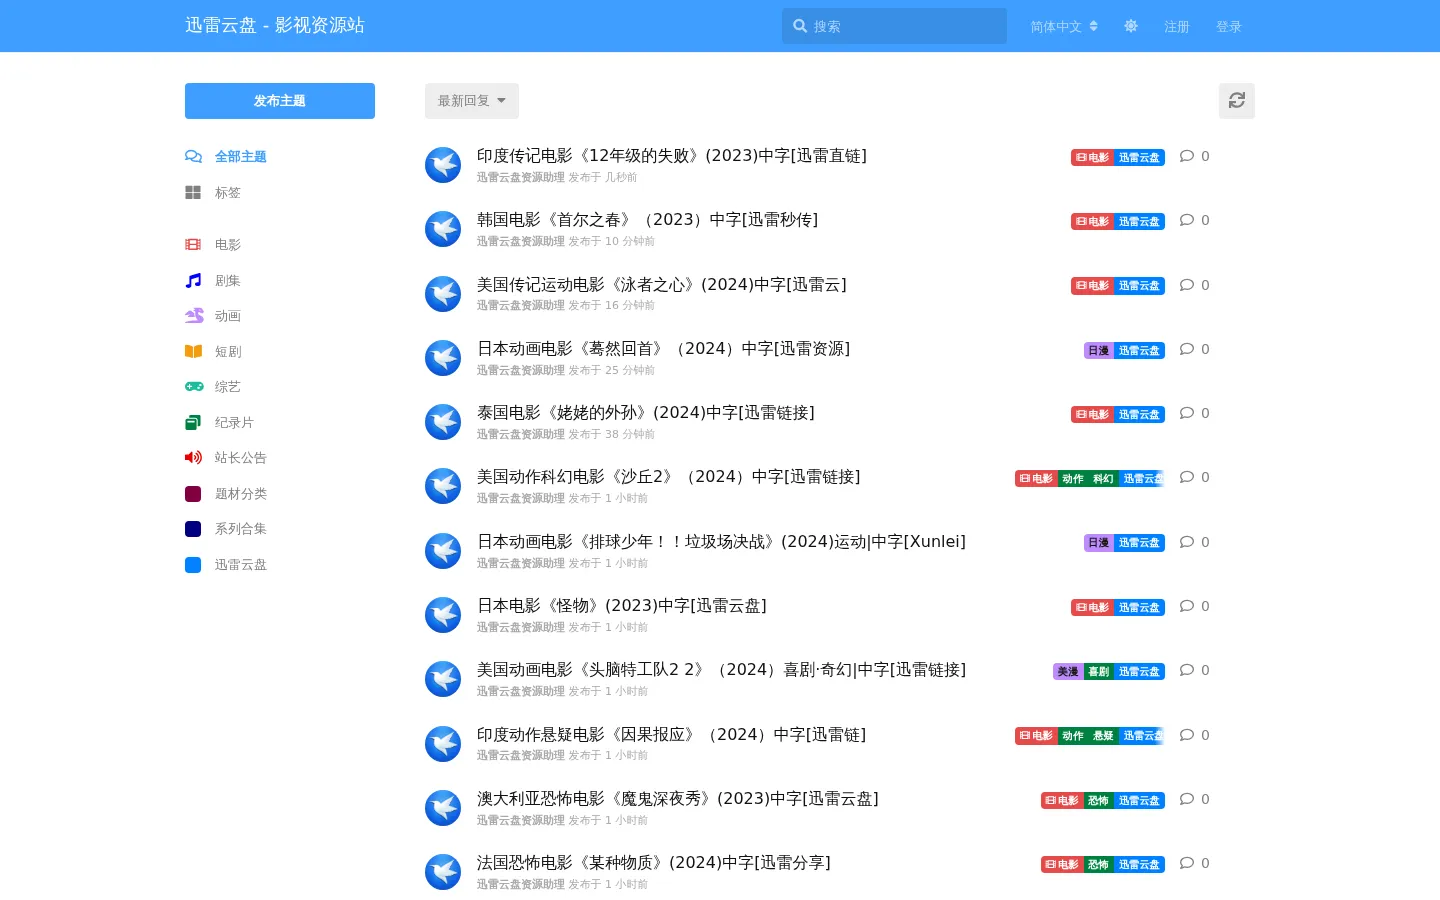This screenshot has height=900, width=1440.
Task: Click 科幻 tag on 《沙丘2》 post
Action: pyautogui.click(x=1103, y=479)
